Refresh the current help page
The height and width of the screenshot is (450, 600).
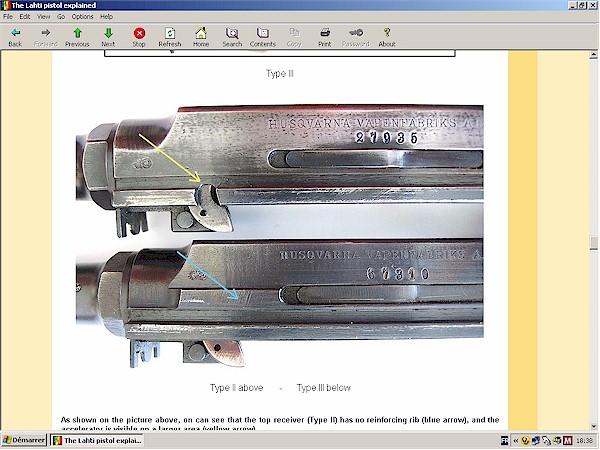tap(170, 37)
